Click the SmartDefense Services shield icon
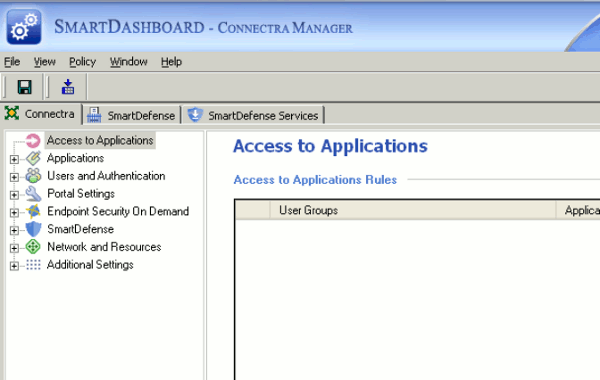Screen dimensions: 600x380 pos(195,115)
